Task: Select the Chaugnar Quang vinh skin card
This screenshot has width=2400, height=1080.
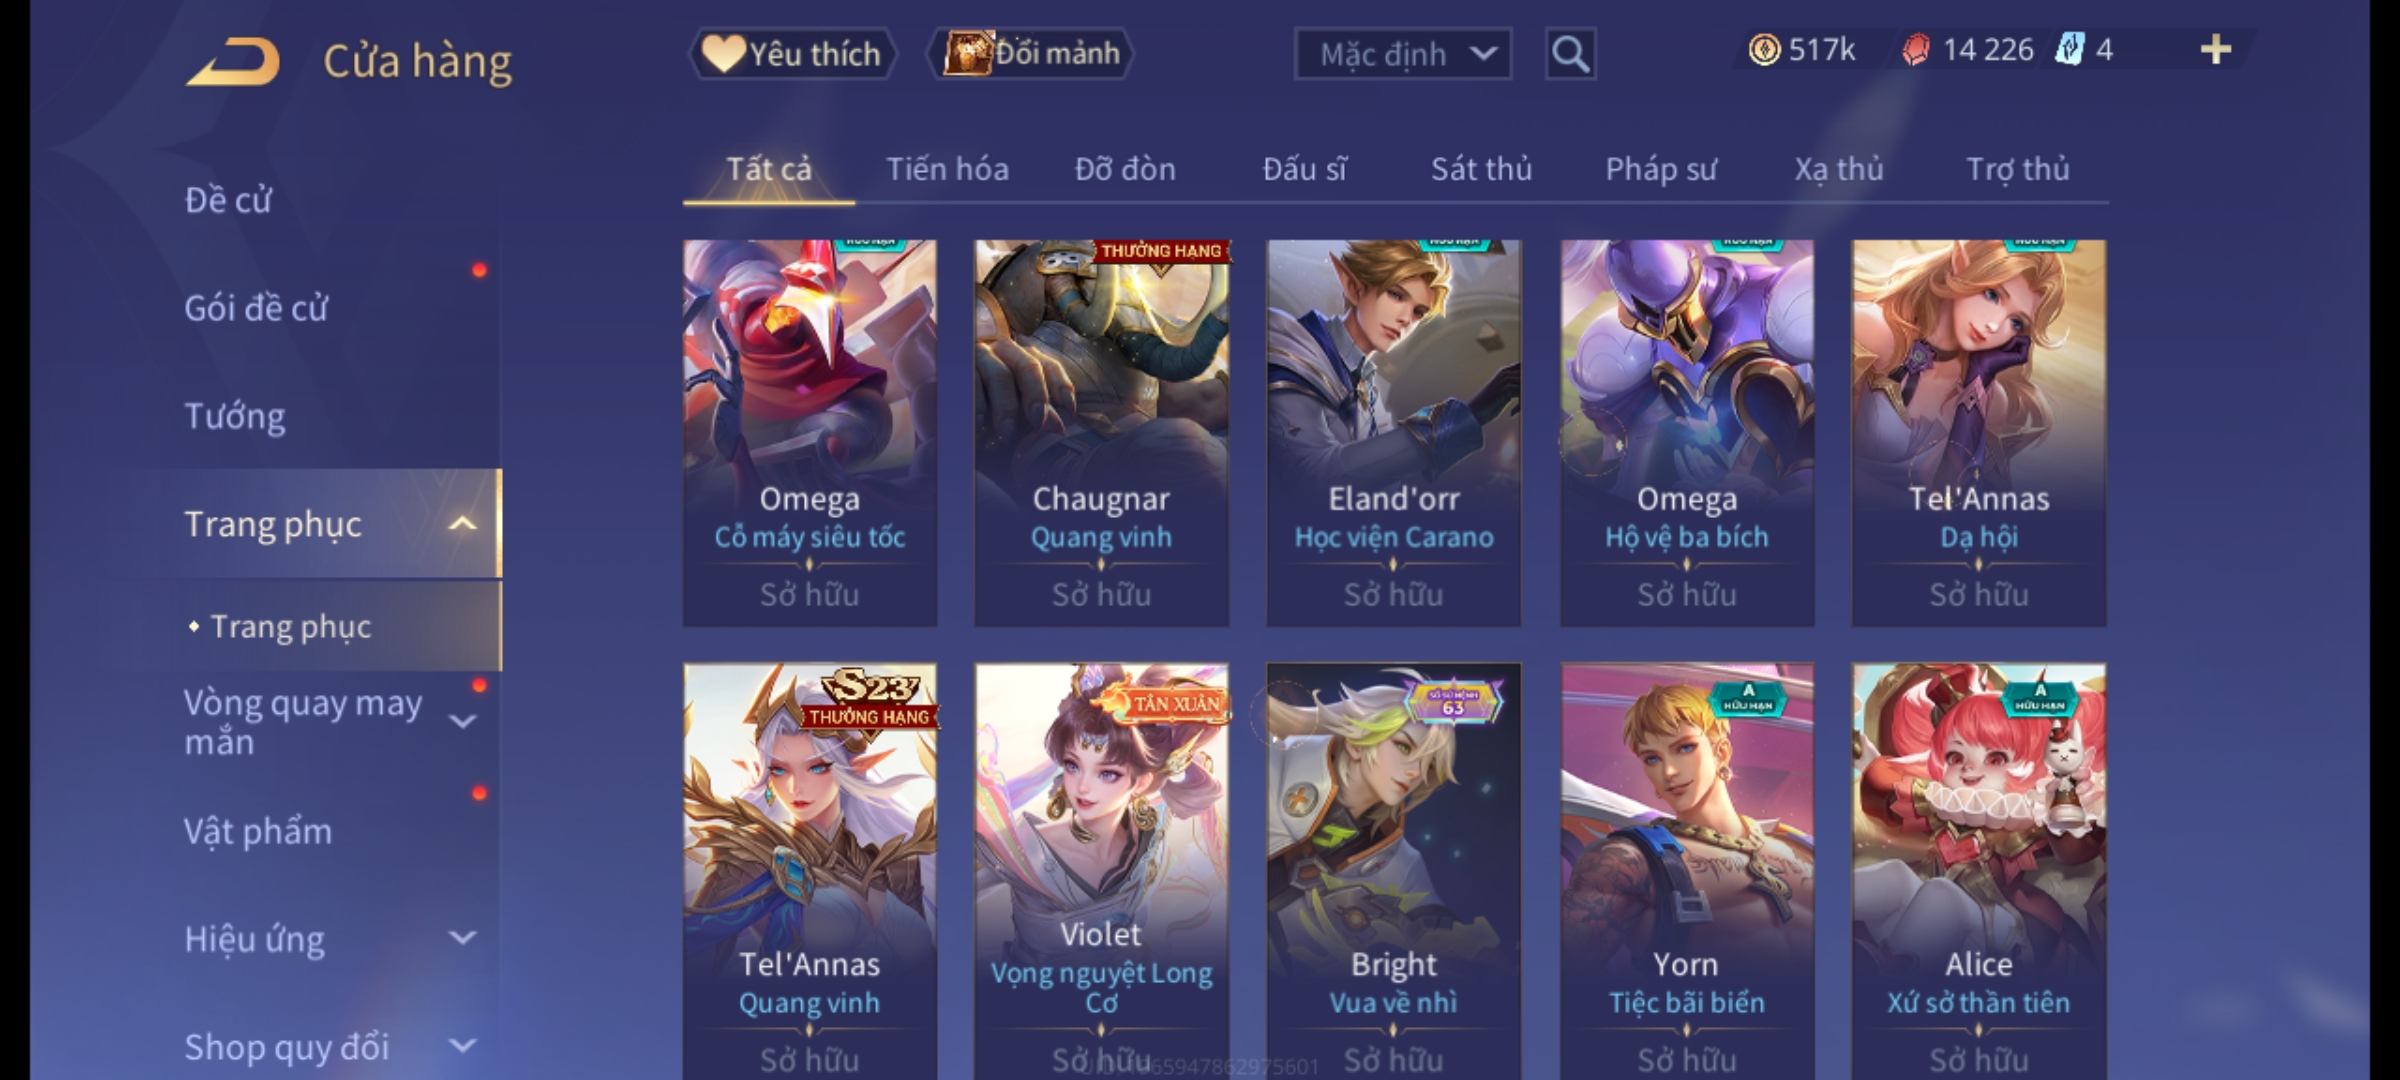Action: (1101, 433)
